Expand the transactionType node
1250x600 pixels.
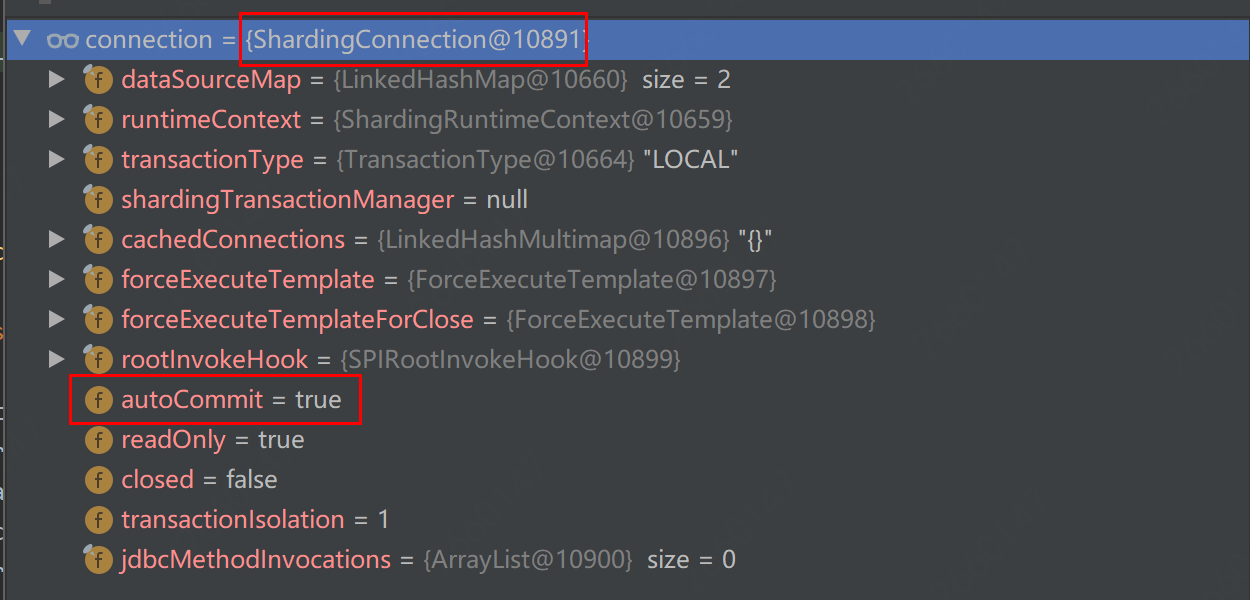[x=57, y=160]
